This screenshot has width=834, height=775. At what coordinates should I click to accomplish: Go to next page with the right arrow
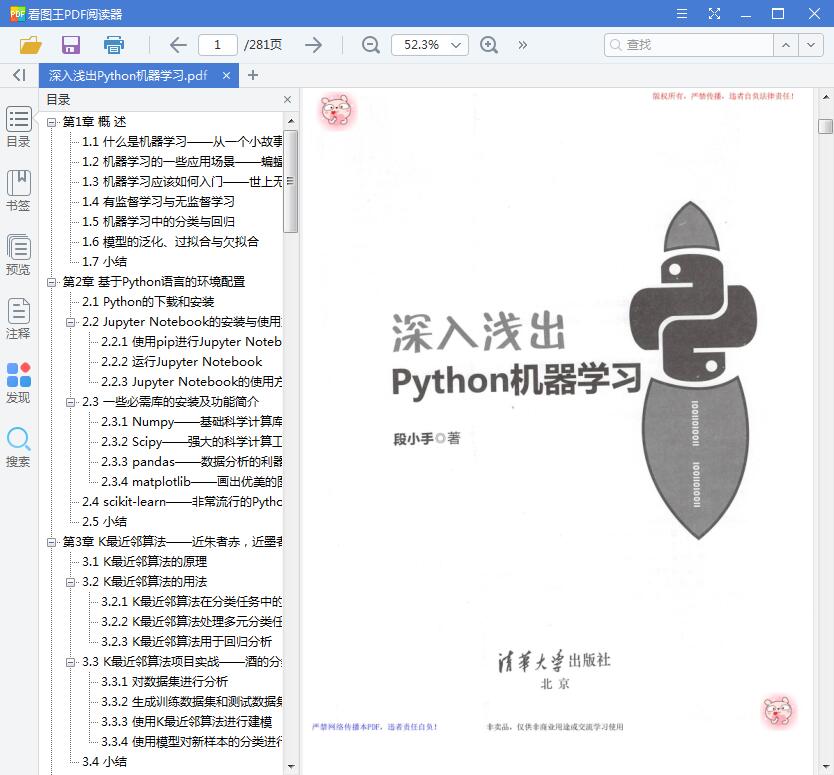pos(312,45)
